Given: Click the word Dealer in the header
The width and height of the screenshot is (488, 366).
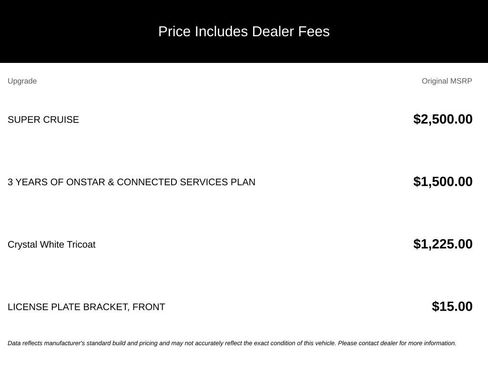Looking at the screenshot, I should pos(273,31).
